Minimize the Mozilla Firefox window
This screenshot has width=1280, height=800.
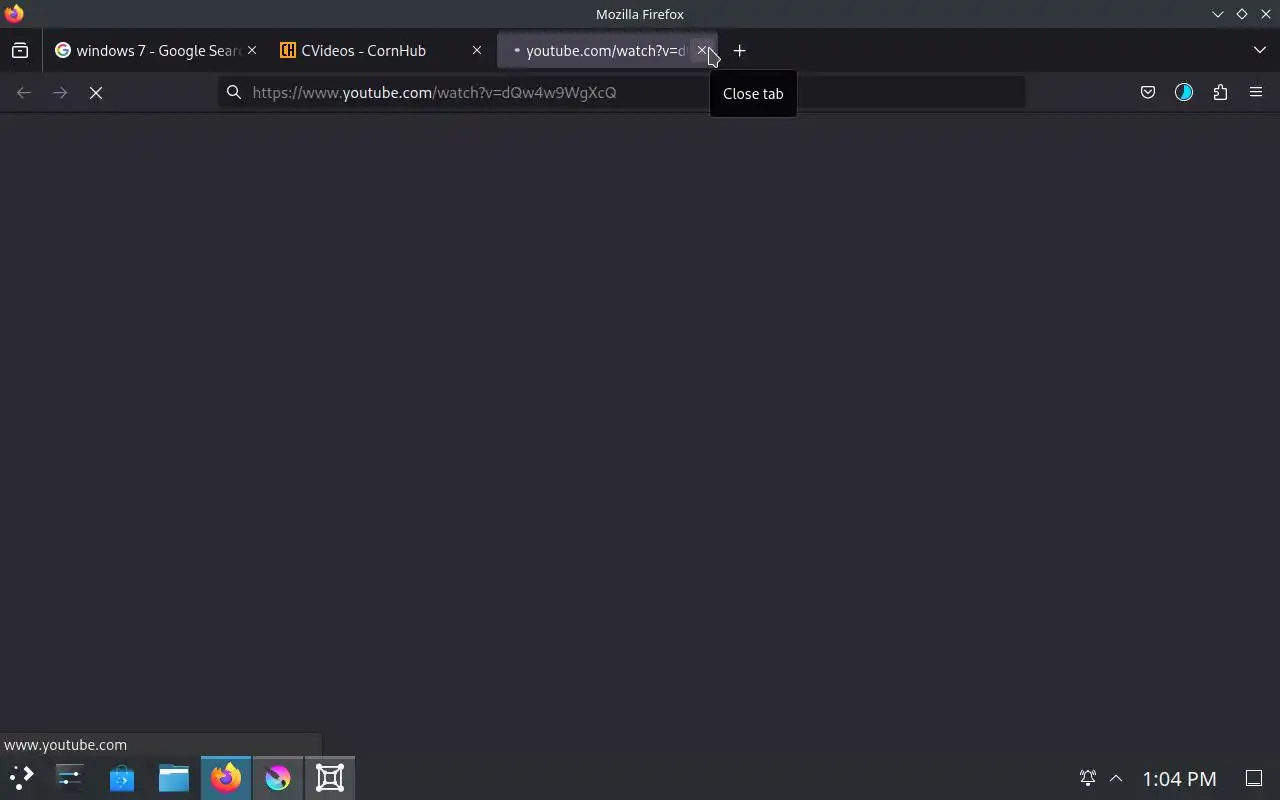coord(1218,14)
